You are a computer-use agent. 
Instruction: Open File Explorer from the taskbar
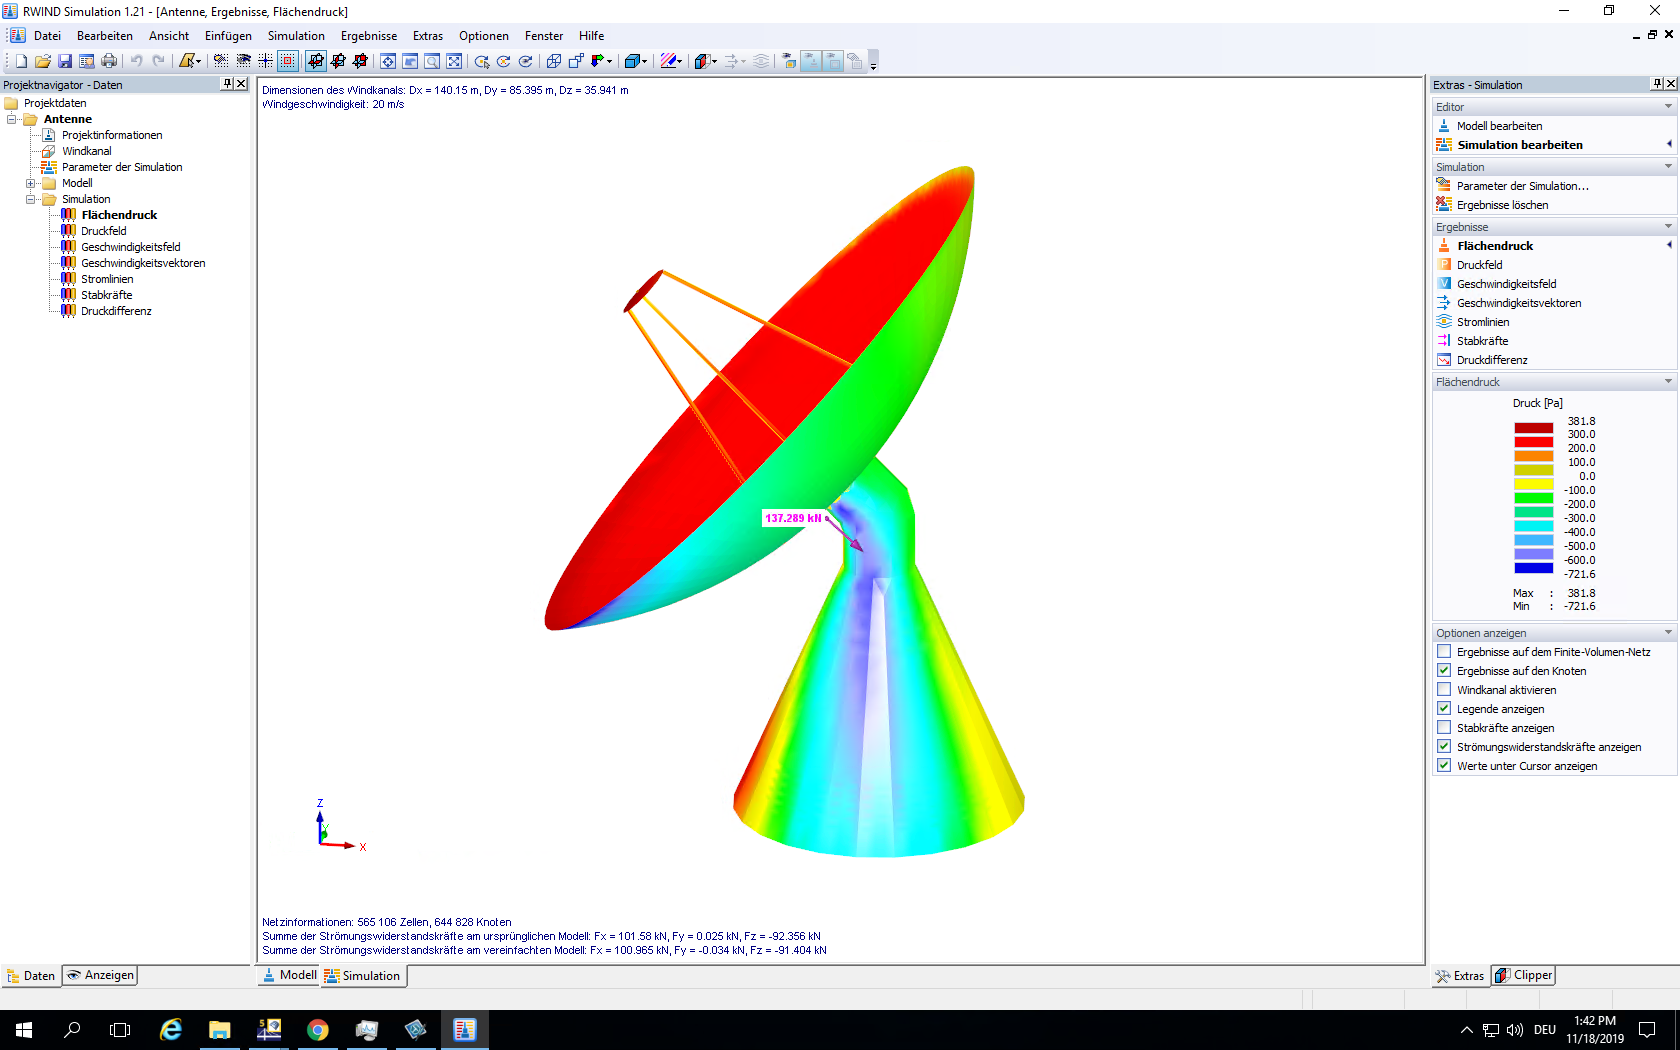pyautogui.click(x=220, y=1030)
